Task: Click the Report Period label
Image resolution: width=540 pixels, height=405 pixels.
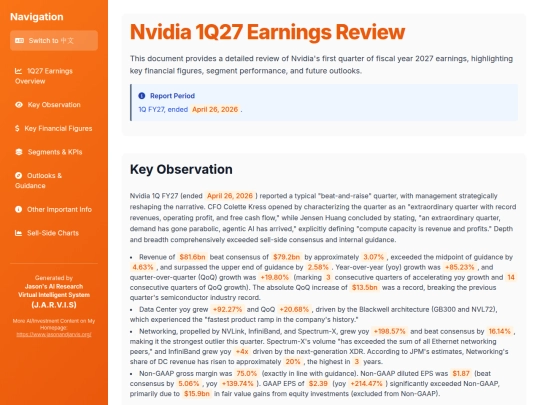Action: pos(172,96)
